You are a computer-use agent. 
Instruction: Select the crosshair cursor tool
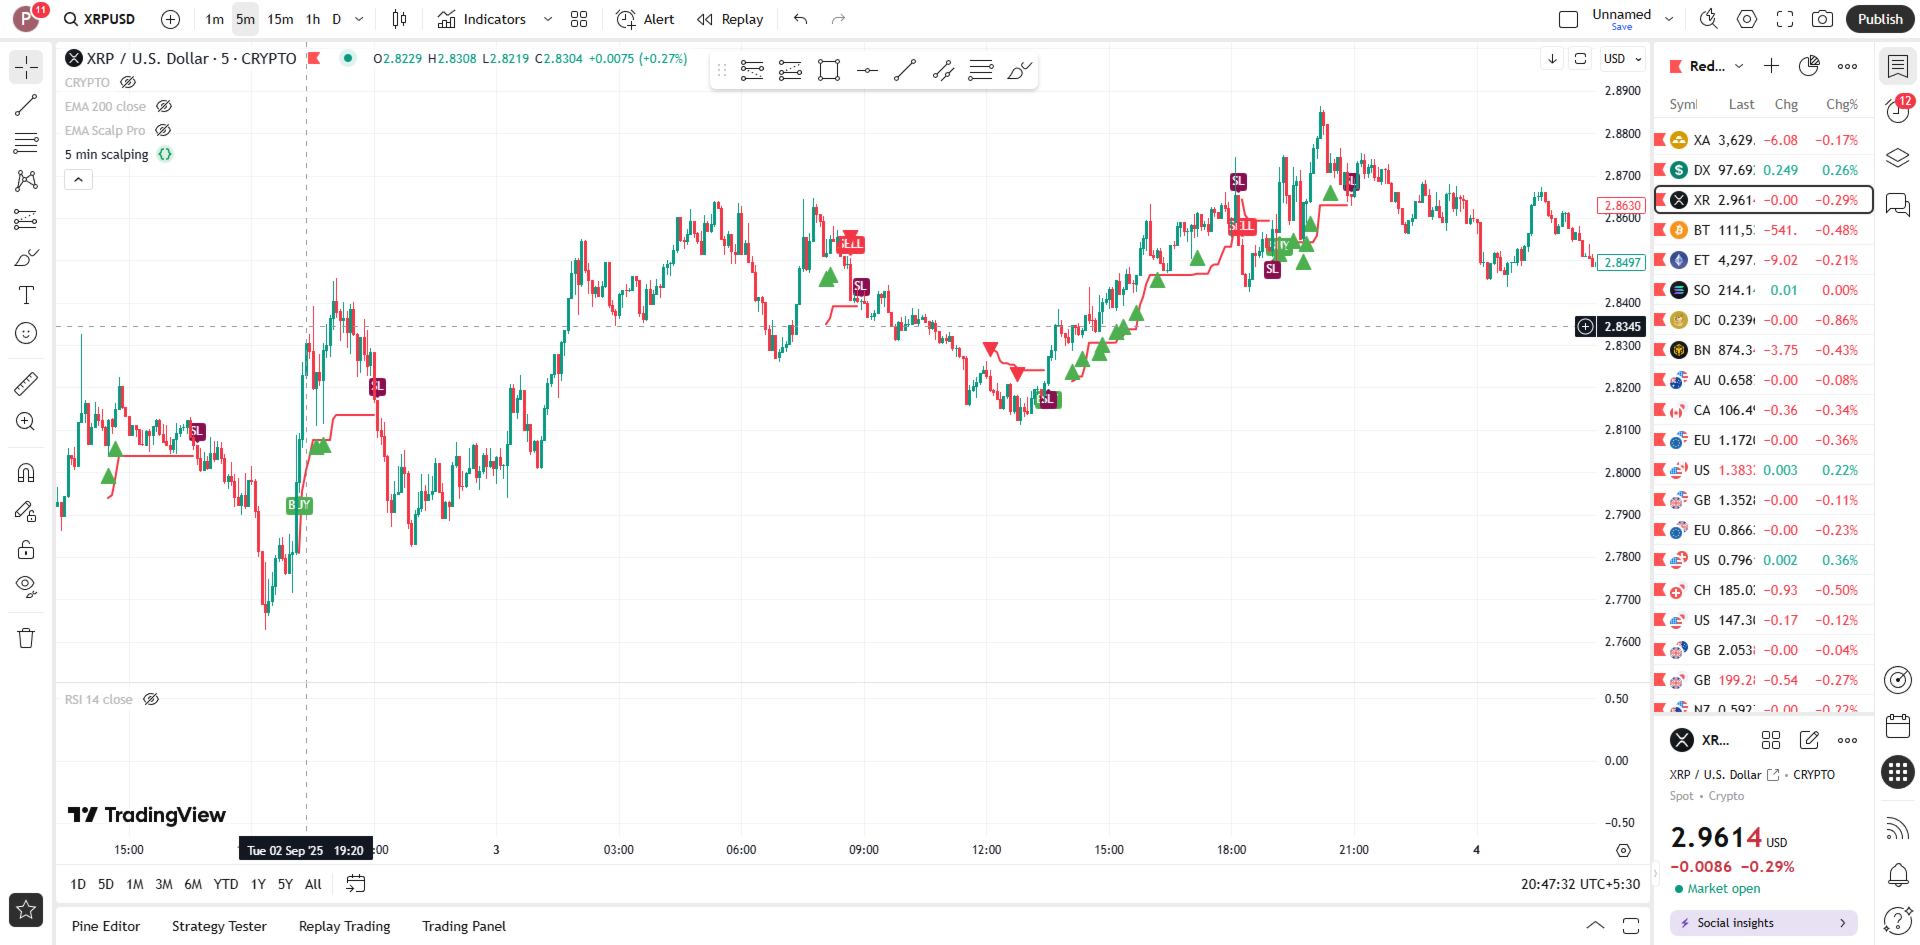click(26, 67)
